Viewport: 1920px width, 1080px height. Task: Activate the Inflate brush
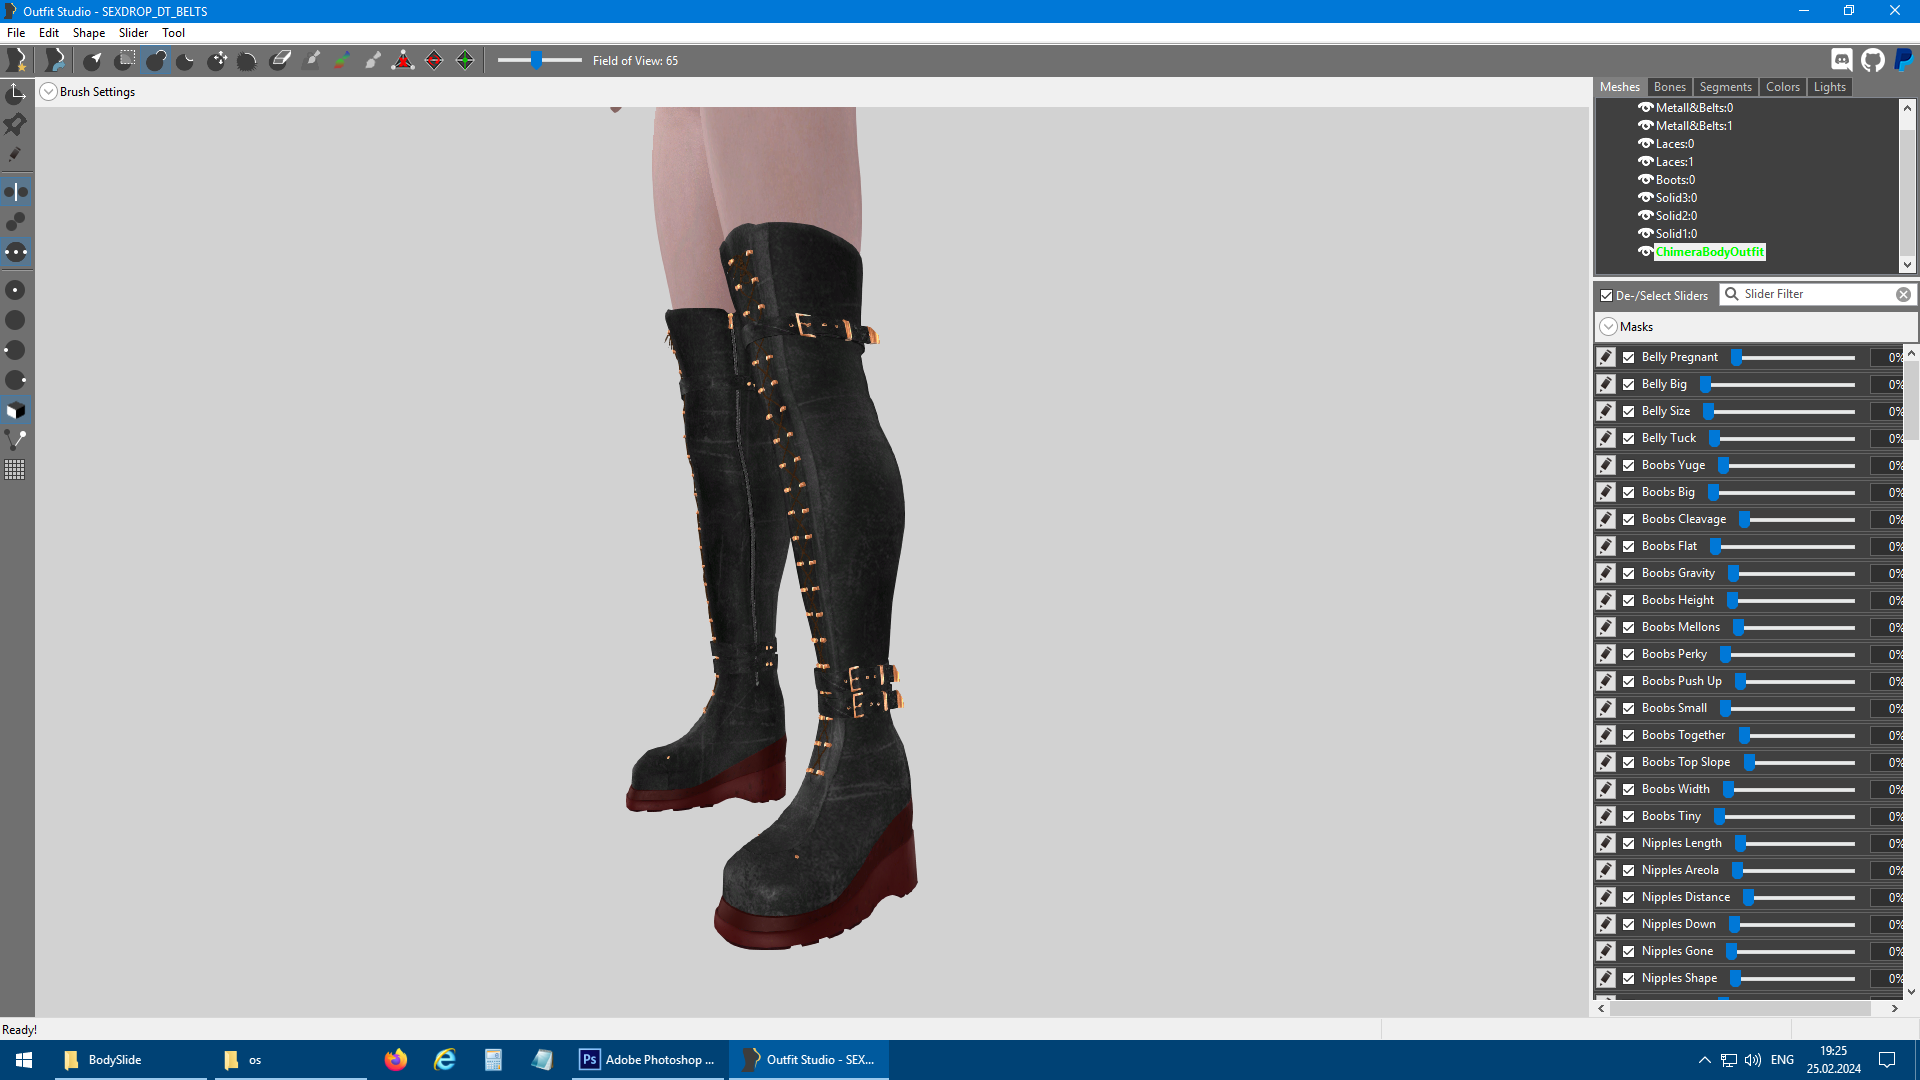pyautogui.click(x=156, y=60)
